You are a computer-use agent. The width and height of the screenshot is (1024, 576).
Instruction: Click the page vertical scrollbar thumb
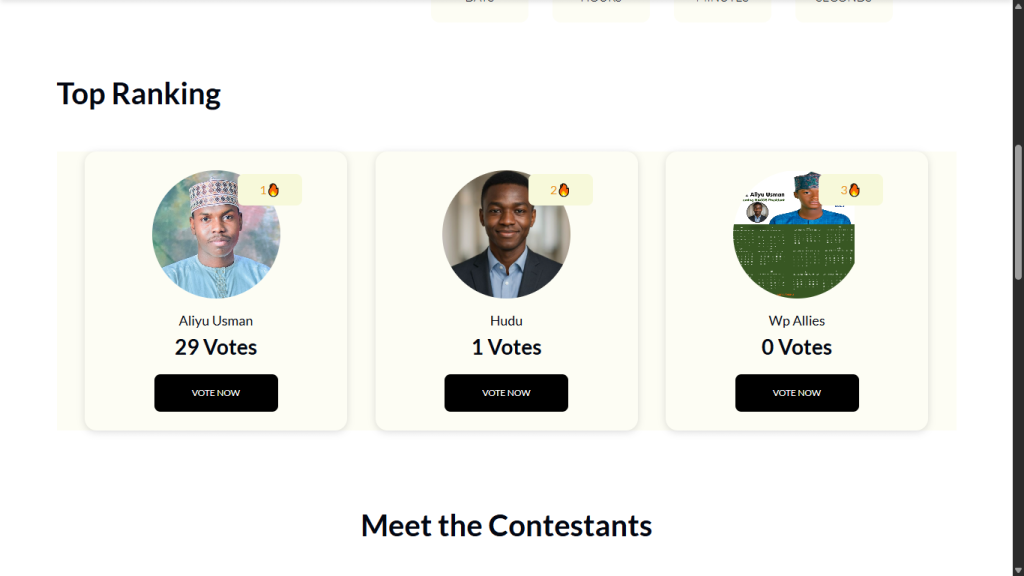tap(1018, 210)
